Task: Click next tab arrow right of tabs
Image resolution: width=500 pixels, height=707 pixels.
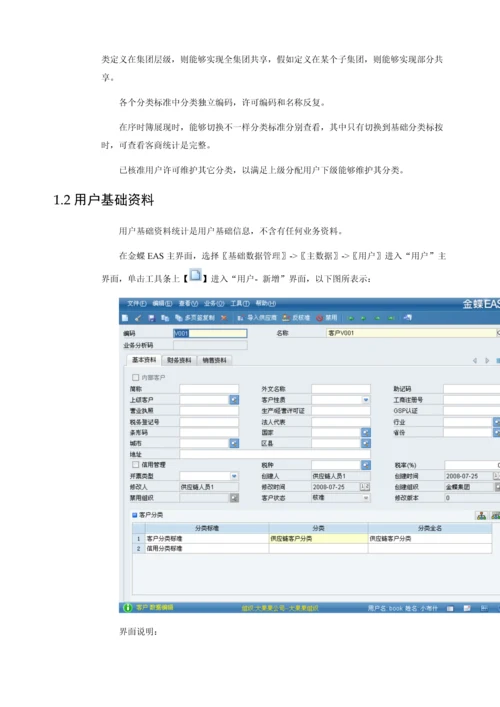Action: tap(487, 360)
